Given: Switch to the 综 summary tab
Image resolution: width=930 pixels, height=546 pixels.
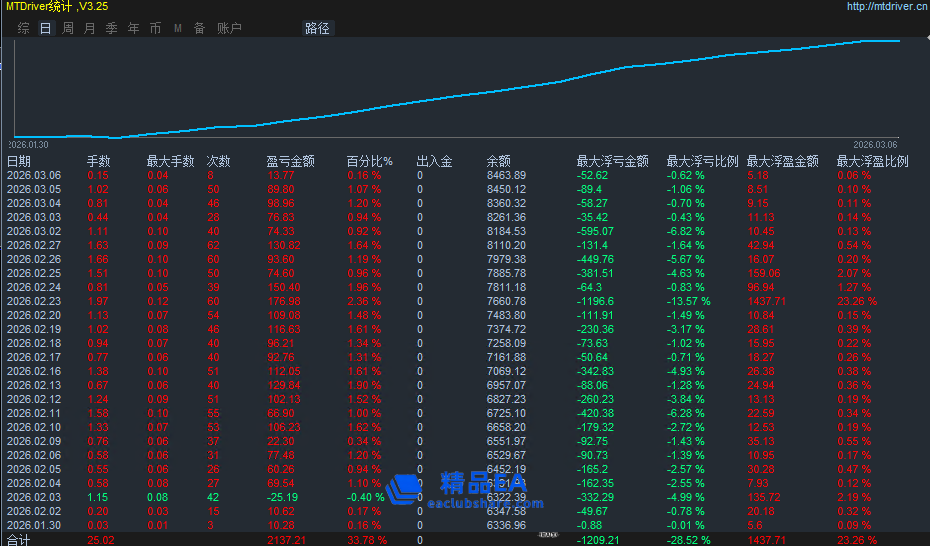Looking at the screenshot, I should click(x=24, y=28).
